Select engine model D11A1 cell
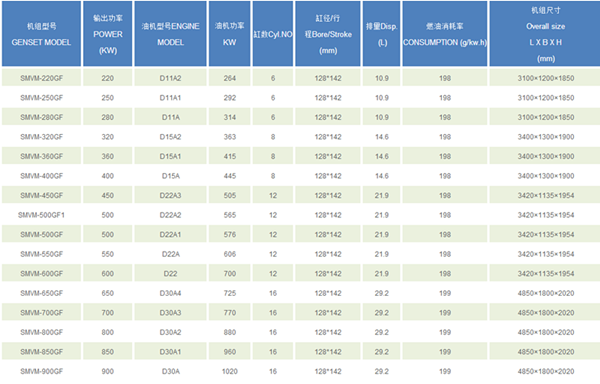Screen dimensions: 600x384 click(170, 98)
